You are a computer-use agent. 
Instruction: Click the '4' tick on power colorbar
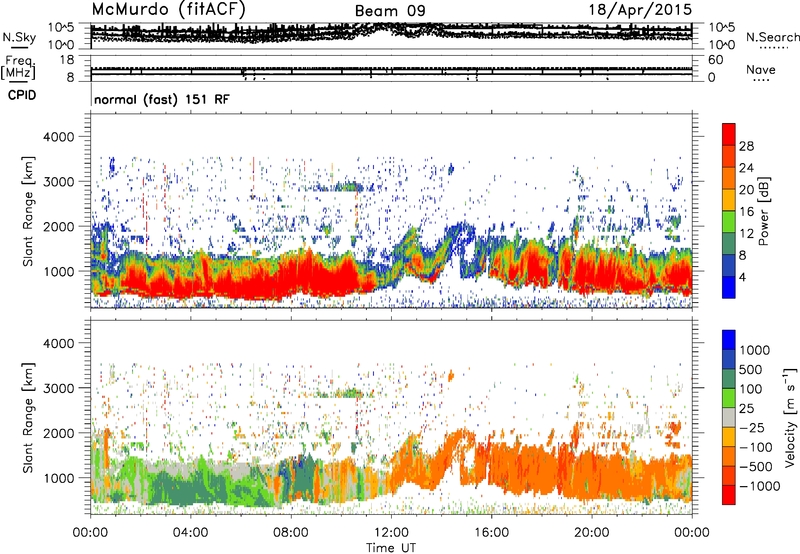click(x=742, y=277)
